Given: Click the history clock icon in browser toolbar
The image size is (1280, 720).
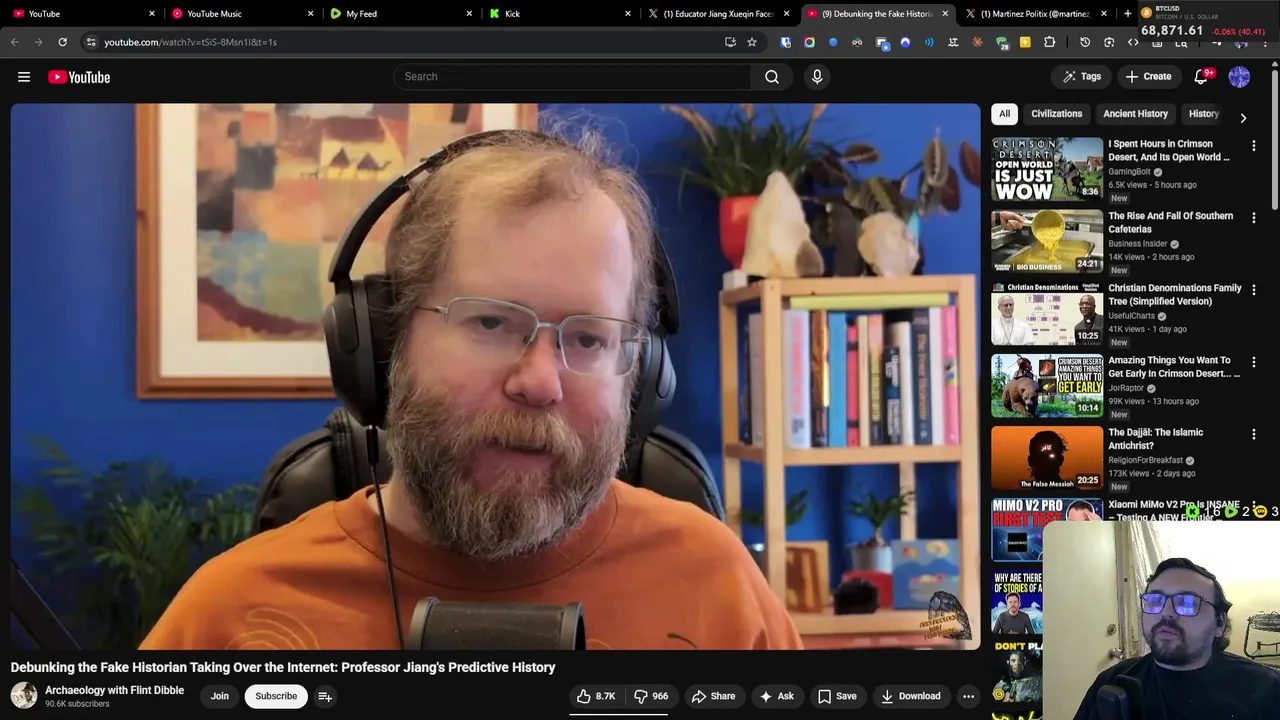Looking at the screenshot, I should click(x=1085, y=42).
